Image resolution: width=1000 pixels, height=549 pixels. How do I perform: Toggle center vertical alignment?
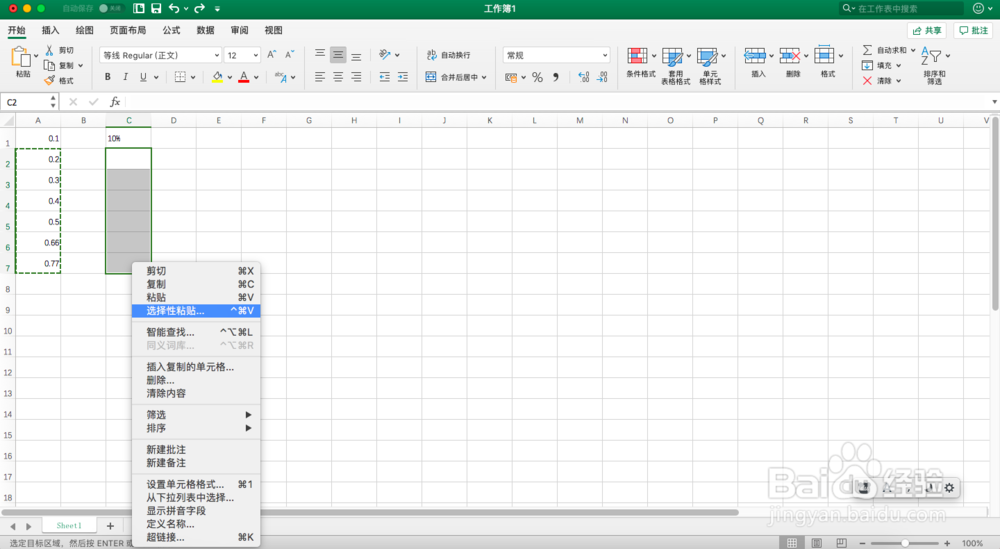tap(338, 55)
